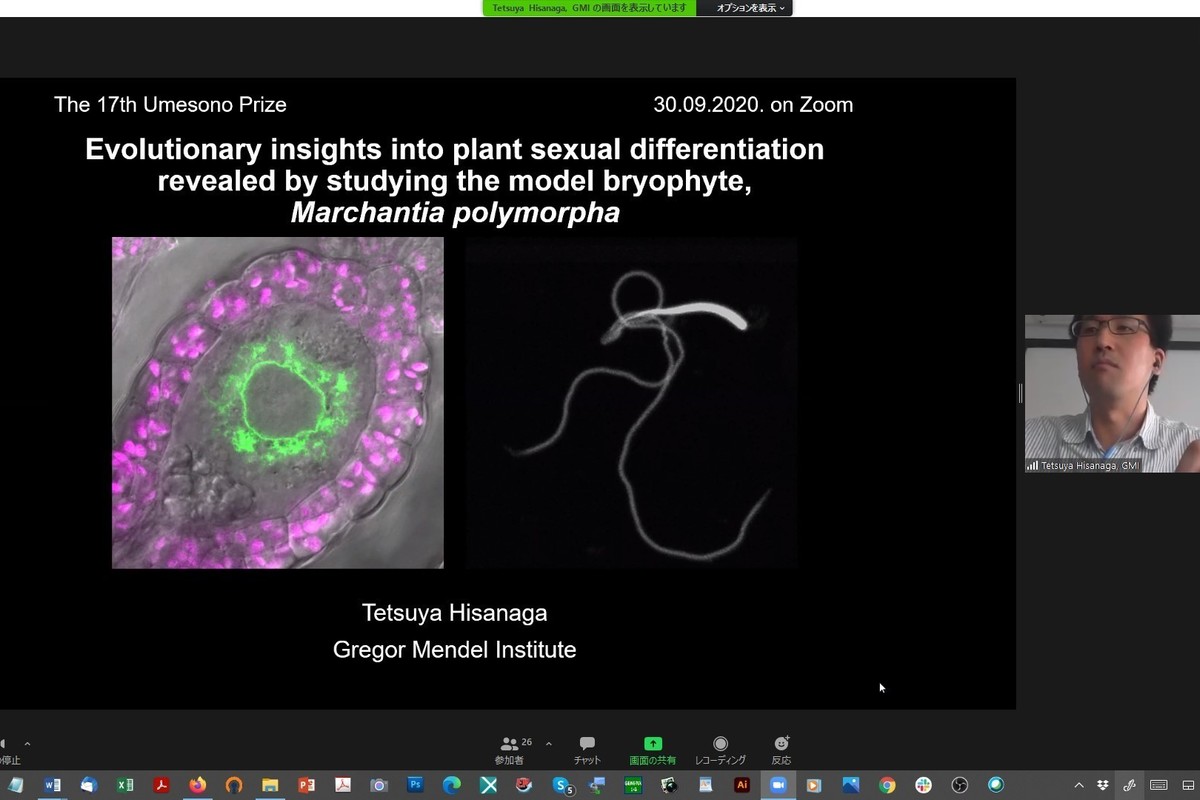Open Excel from the taskbar

125,785
